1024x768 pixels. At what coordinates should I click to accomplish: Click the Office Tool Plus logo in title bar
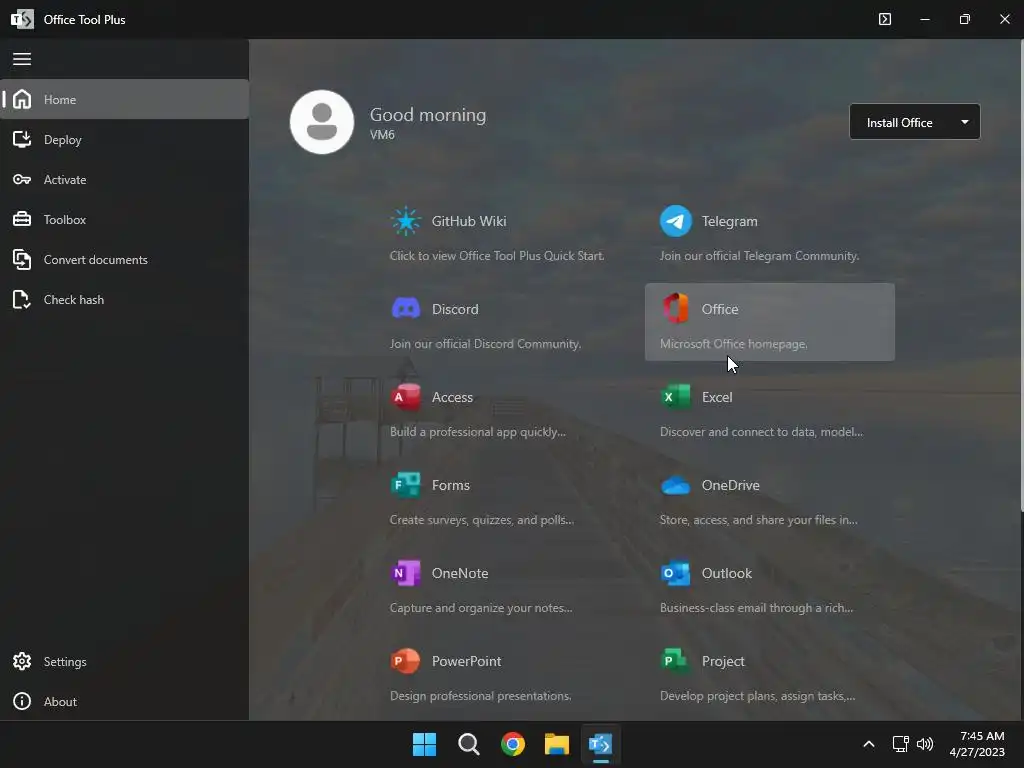(x=22, y=20)
